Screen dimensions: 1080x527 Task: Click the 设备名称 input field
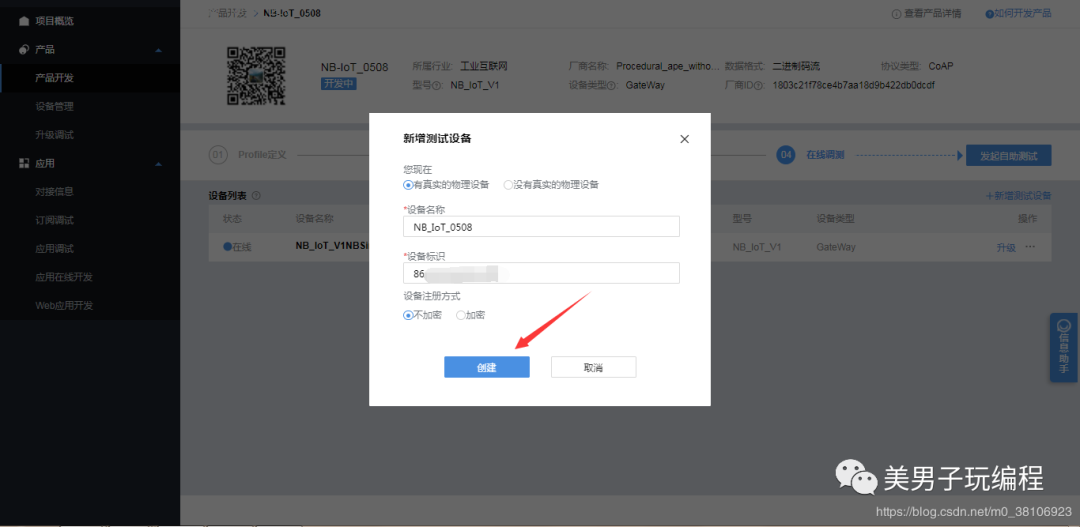point(541,227)
